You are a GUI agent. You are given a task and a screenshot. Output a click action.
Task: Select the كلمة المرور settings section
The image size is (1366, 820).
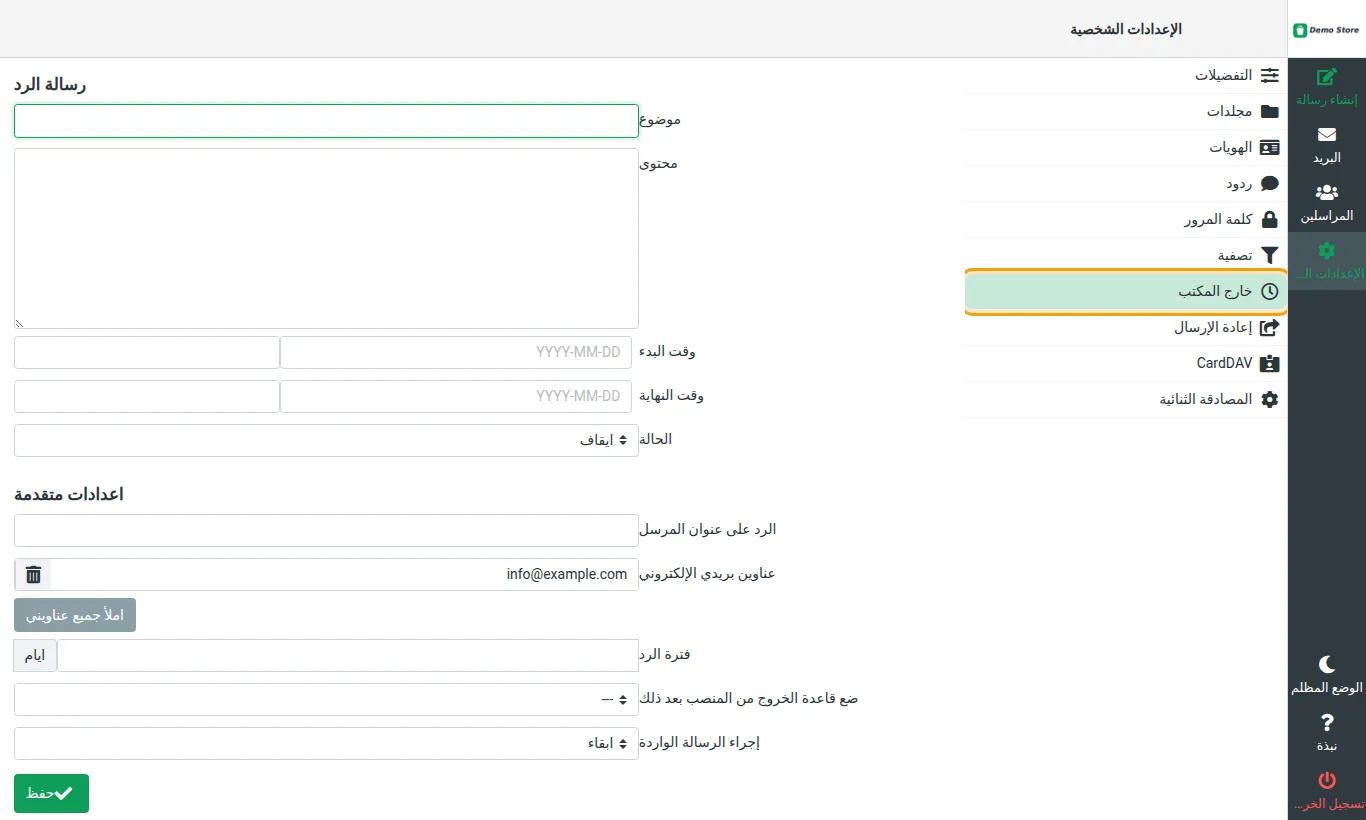click(x=1125, y=220)
